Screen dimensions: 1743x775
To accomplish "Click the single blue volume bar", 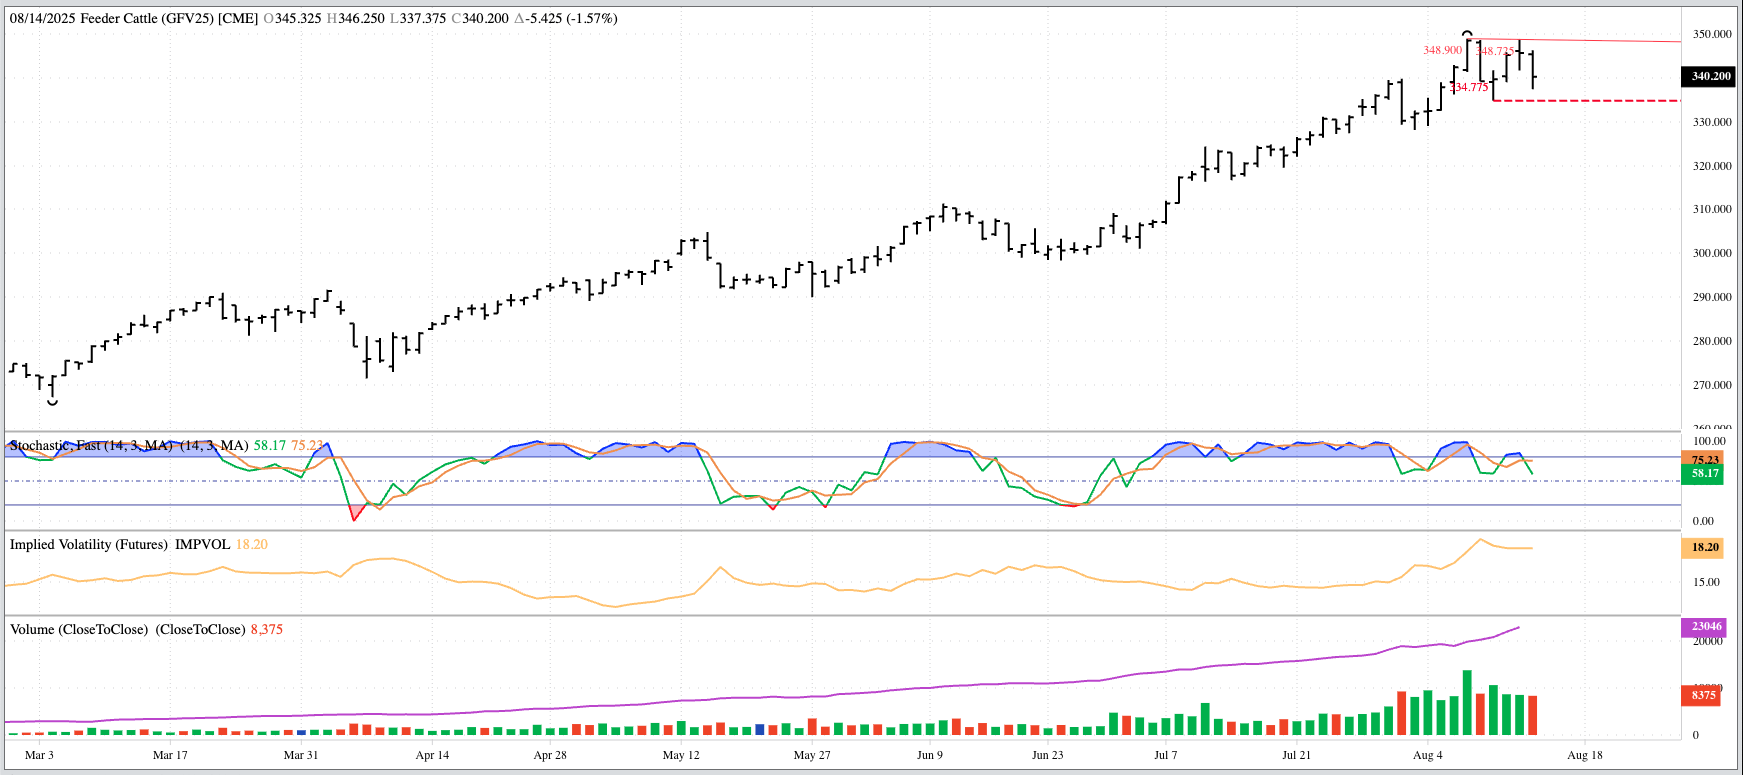I will click(760, 730).
